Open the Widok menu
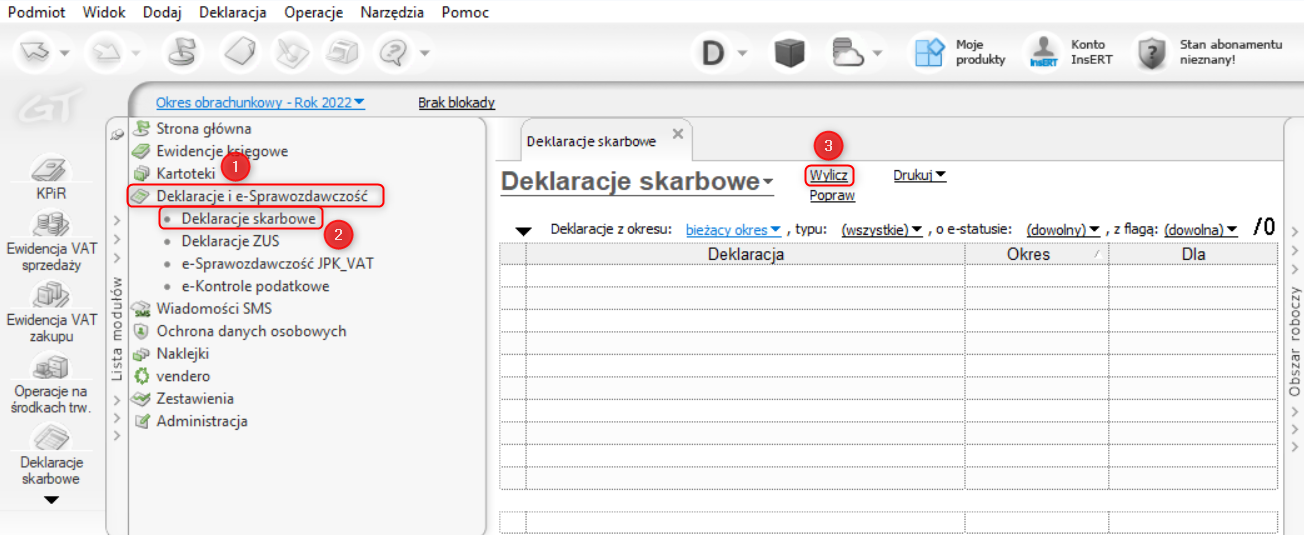Screen dimensions: 1304x535 pyautogui.click(x=105, y=12)
